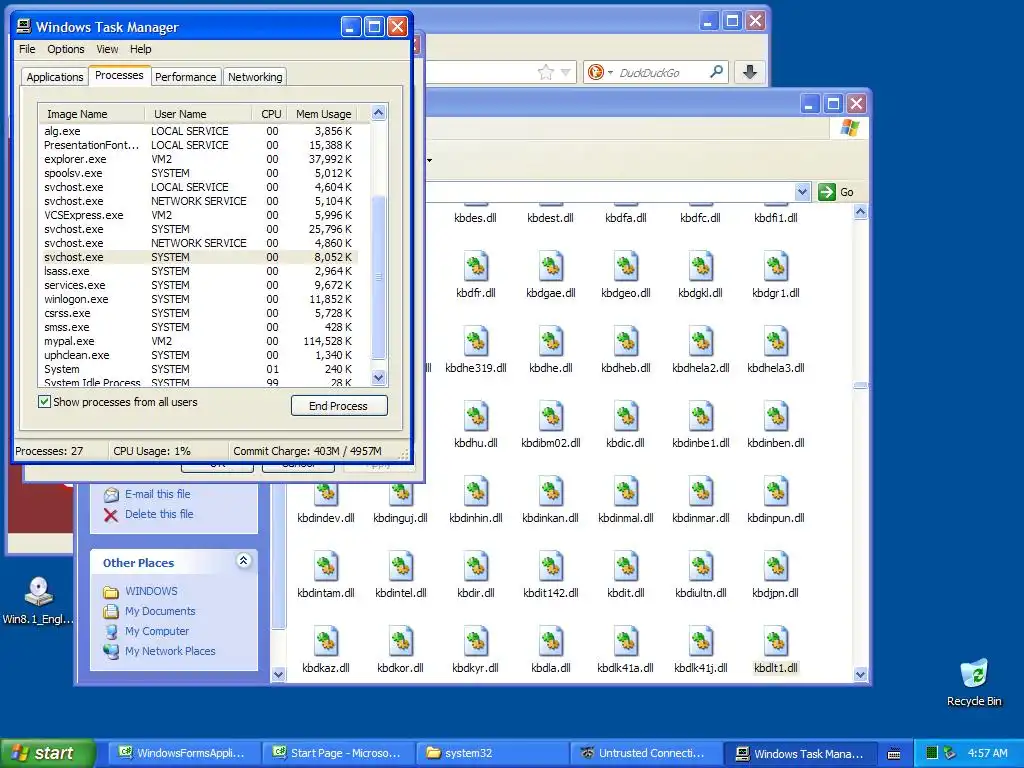
Task: Open the Options menu in Task Manager
Action: [65, 49]
